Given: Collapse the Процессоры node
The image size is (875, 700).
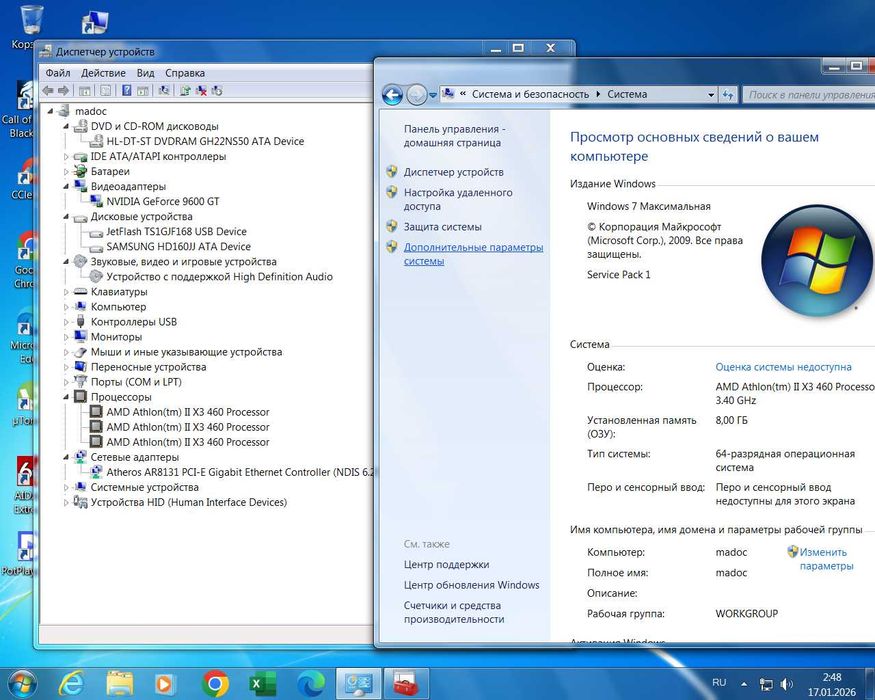Looking at the screenshot, I should [x=66, y=397].
